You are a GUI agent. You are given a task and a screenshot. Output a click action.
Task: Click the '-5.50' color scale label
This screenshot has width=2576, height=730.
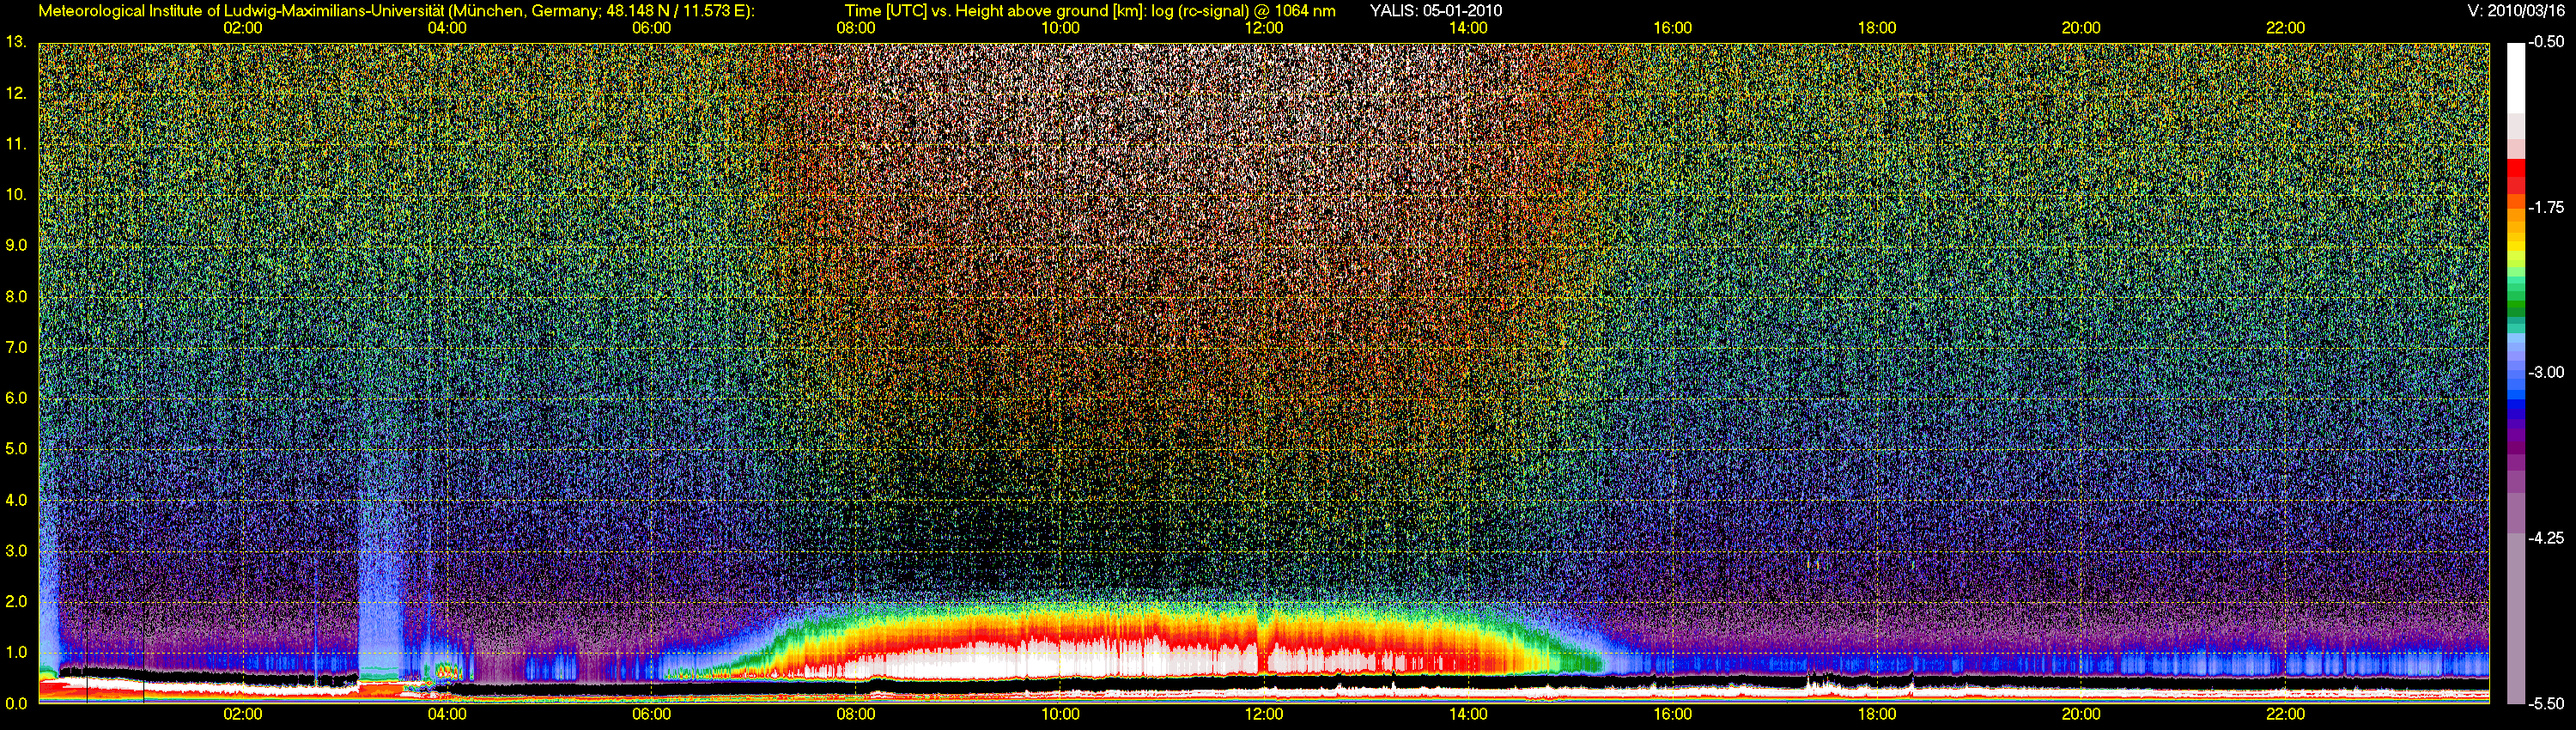pyautogui.click(x=2548, y=703)
